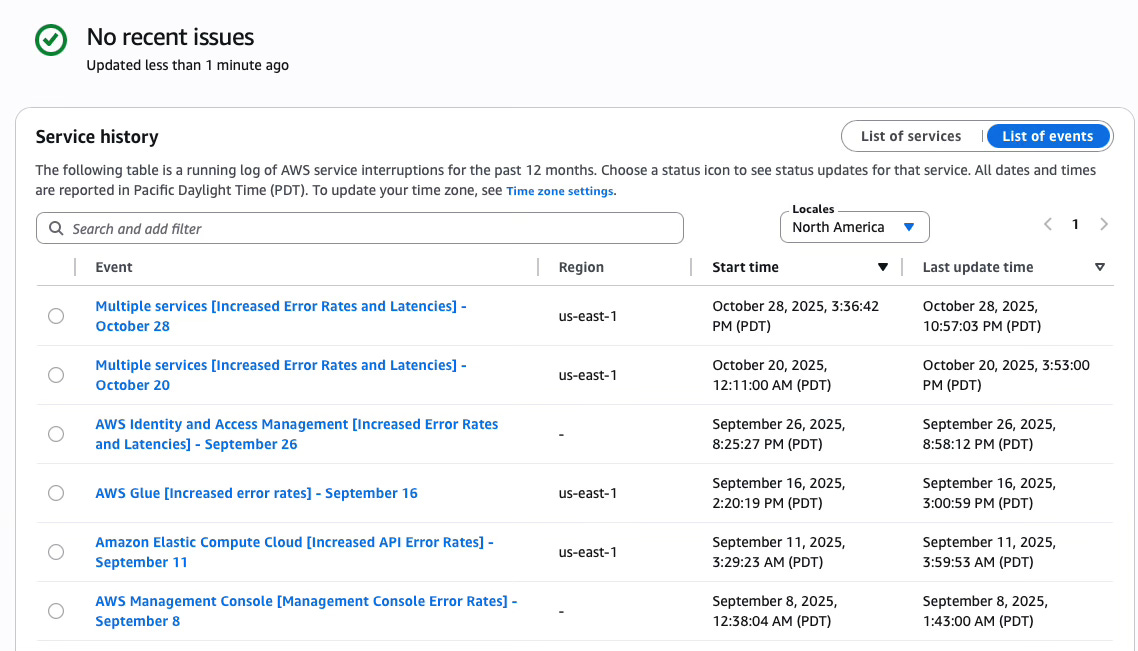This screenshot has width=1138, height=651.
Task: Click start time September 16, 2025, 2:20:19 PM
Action: click(779, 493)
